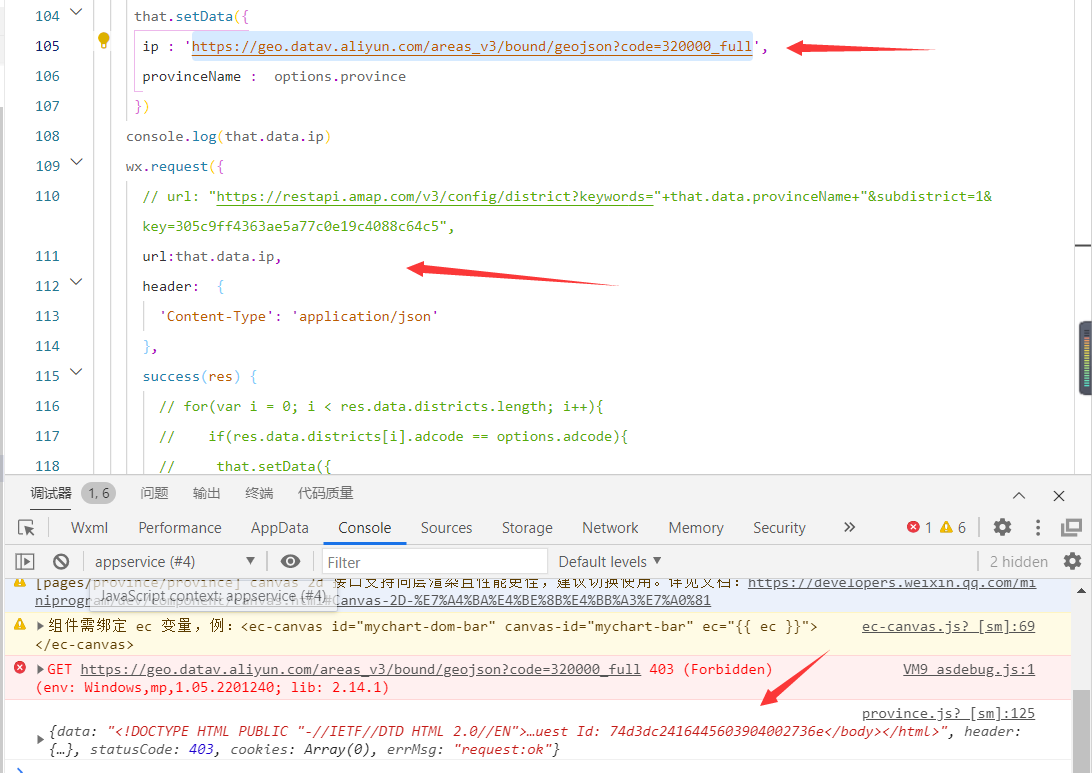Switch to the Wxml tab

coord(89,528)
